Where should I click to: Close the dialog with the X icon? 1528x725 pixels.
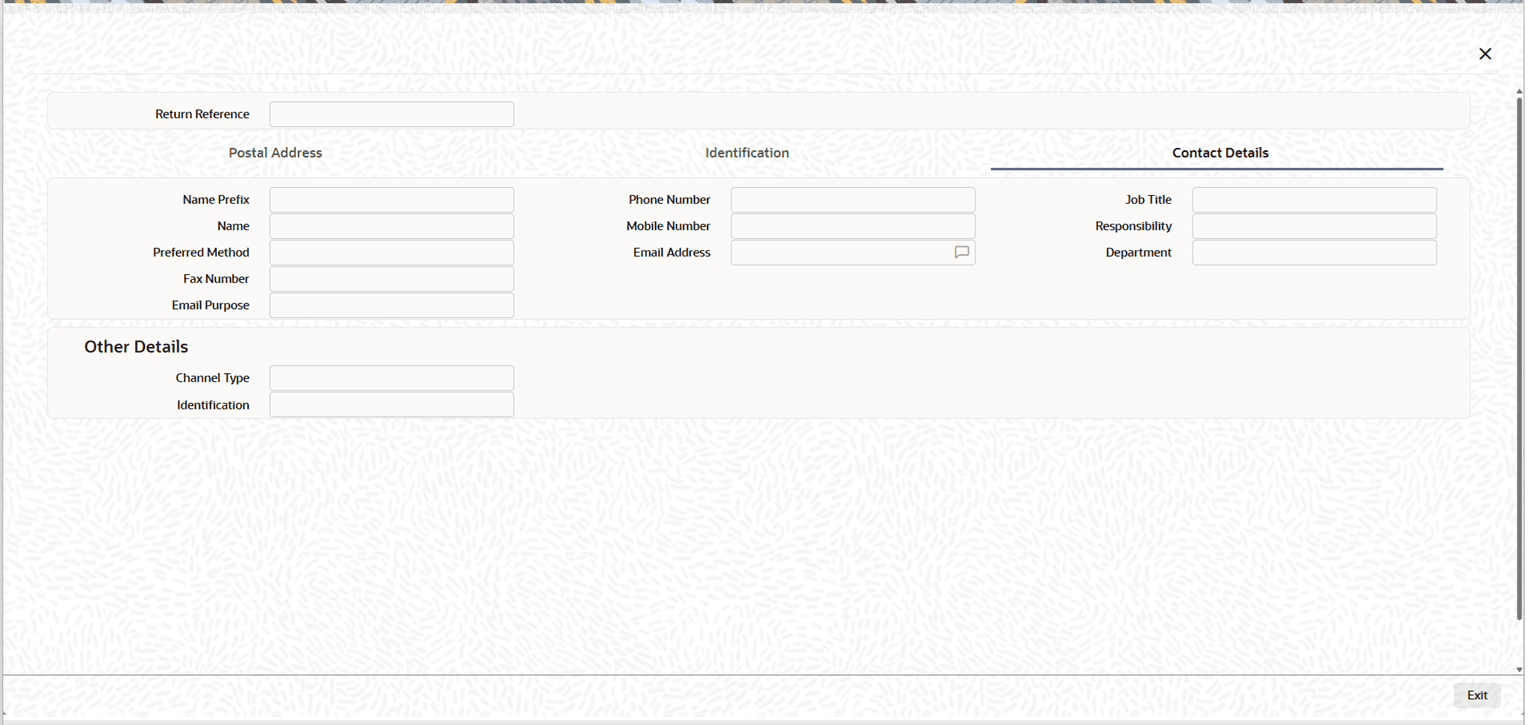coord(1485,54)
